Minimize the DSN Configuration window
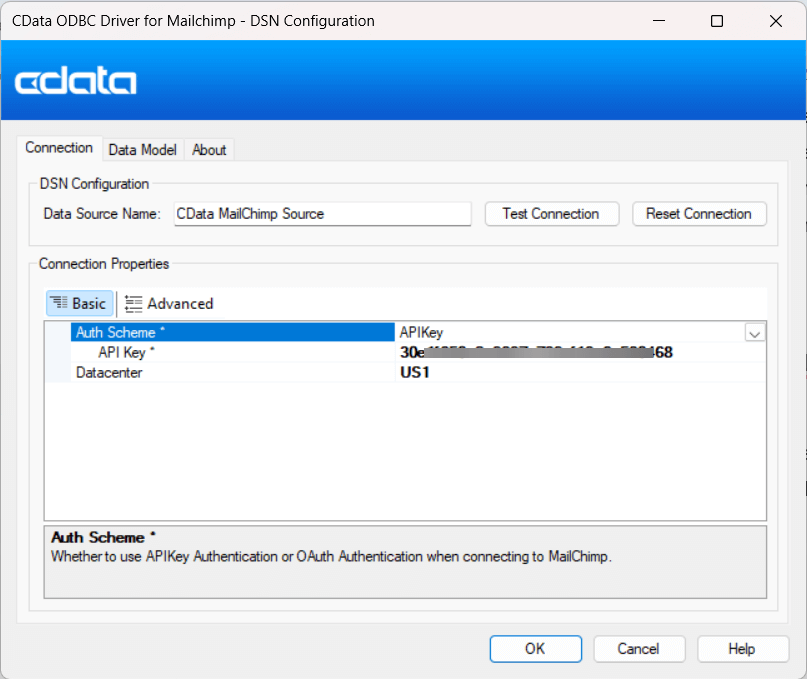807x679 pixels. [659, 21]
